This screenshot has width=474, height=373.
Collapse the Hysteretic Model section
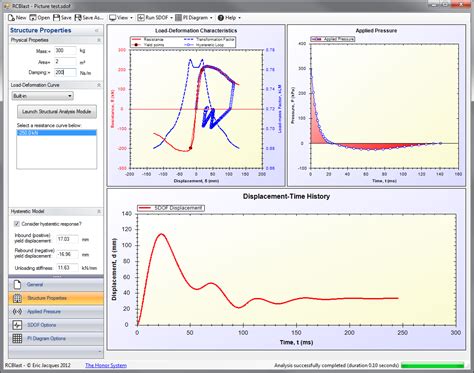[99, 211]
